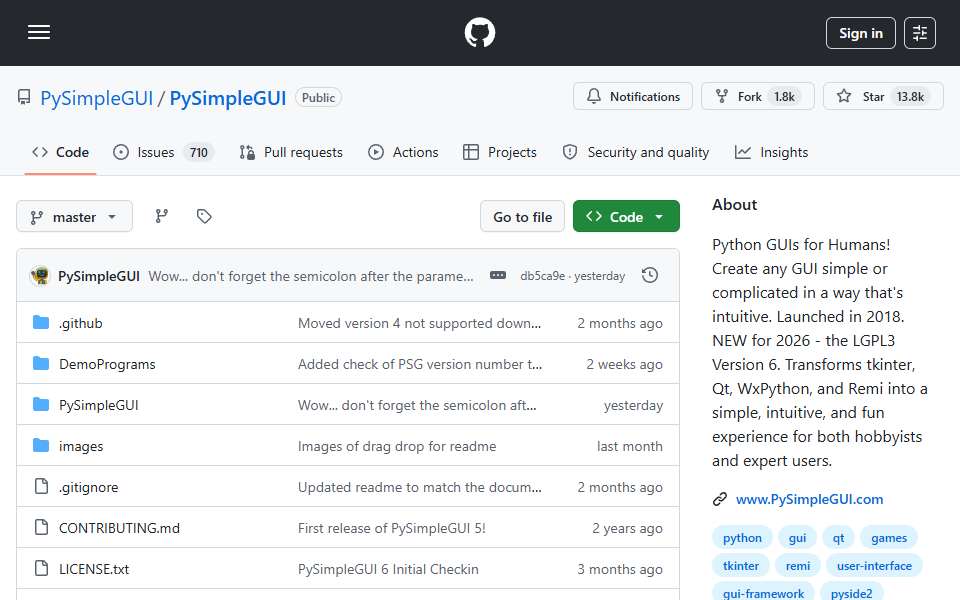Select the user-interface topic tag

pyautogui.click(x=874, y=566)
